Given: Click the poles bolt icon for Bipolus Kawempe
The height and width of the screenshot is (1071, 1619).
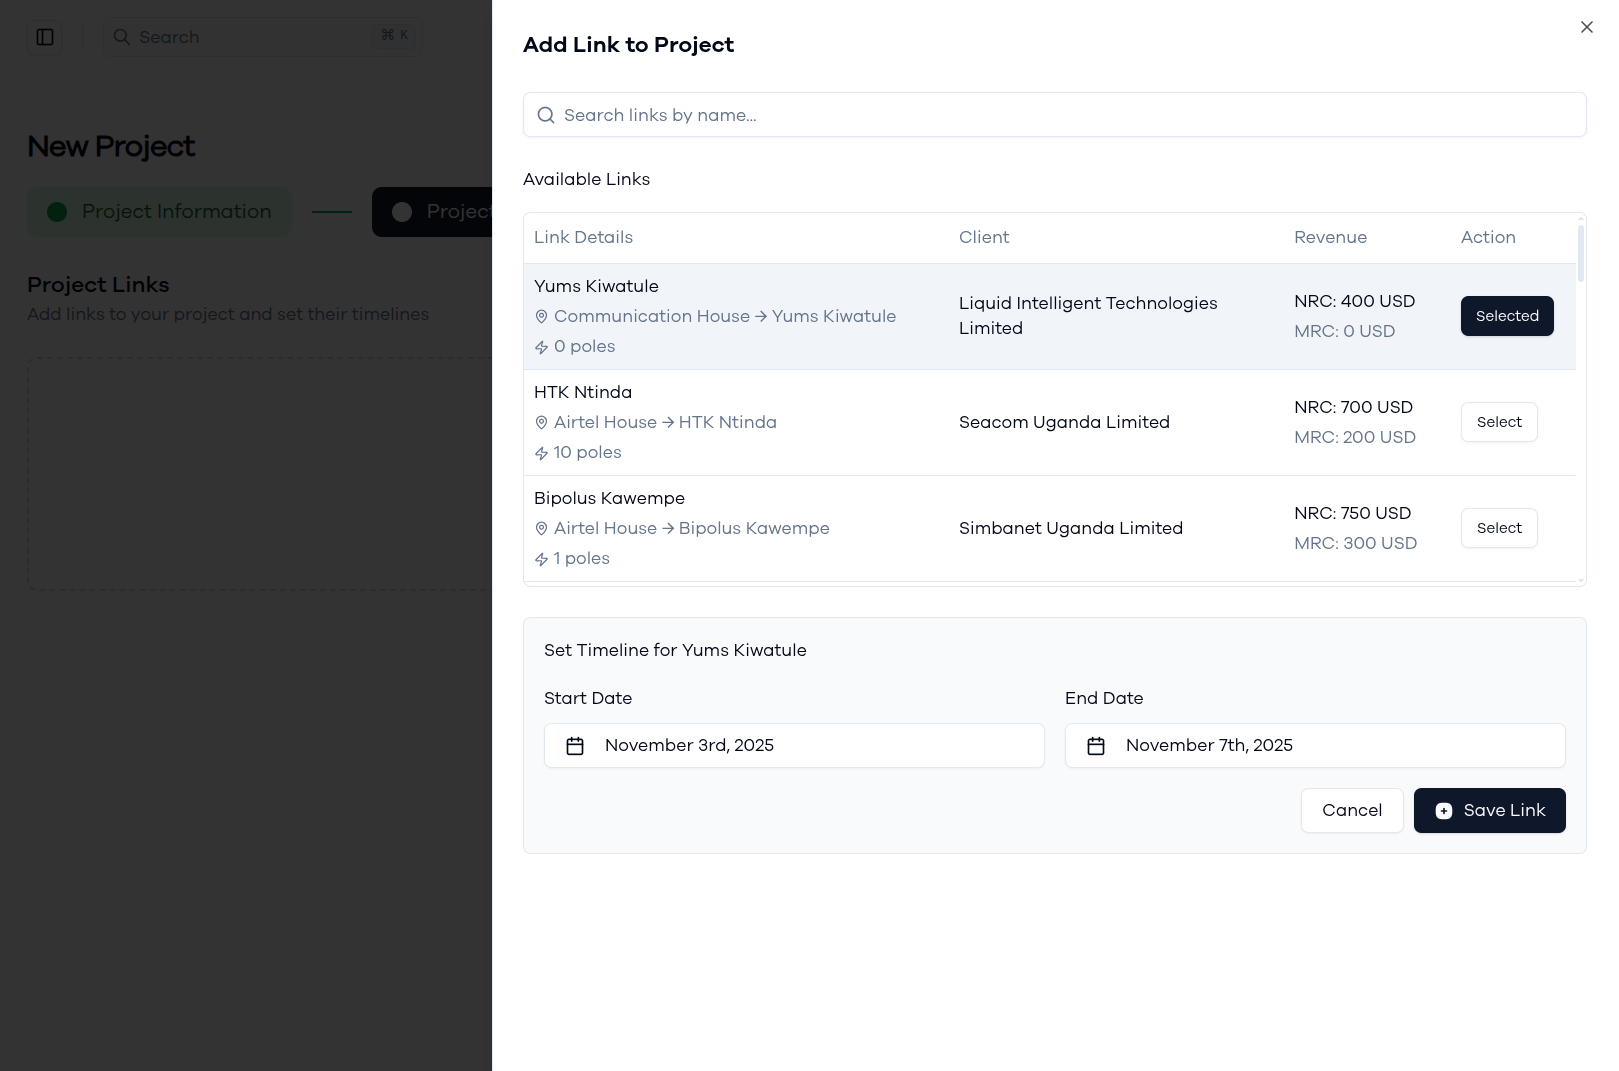Looking at the screenshot, I should tap(541, 559).
